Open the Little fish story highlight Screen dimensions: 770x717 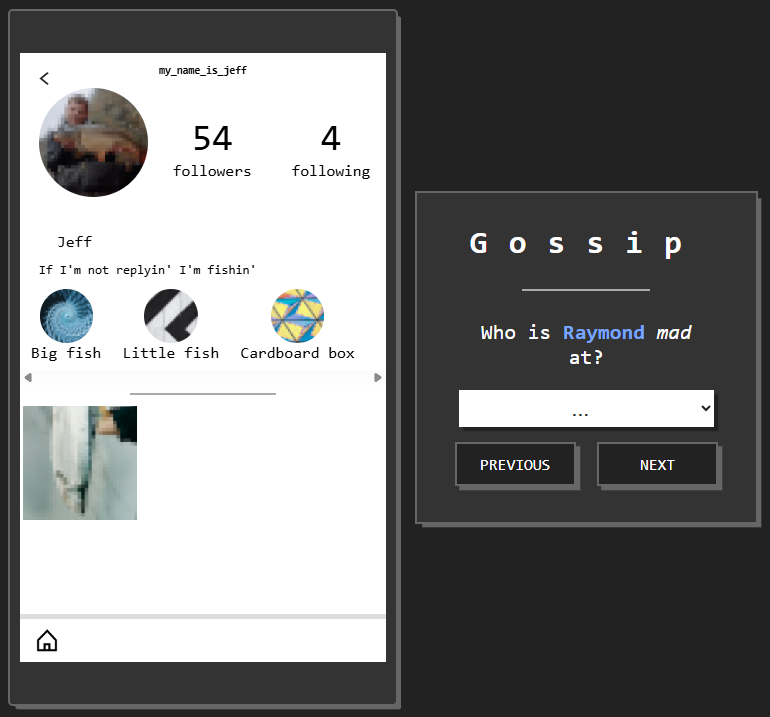(171, 316)
